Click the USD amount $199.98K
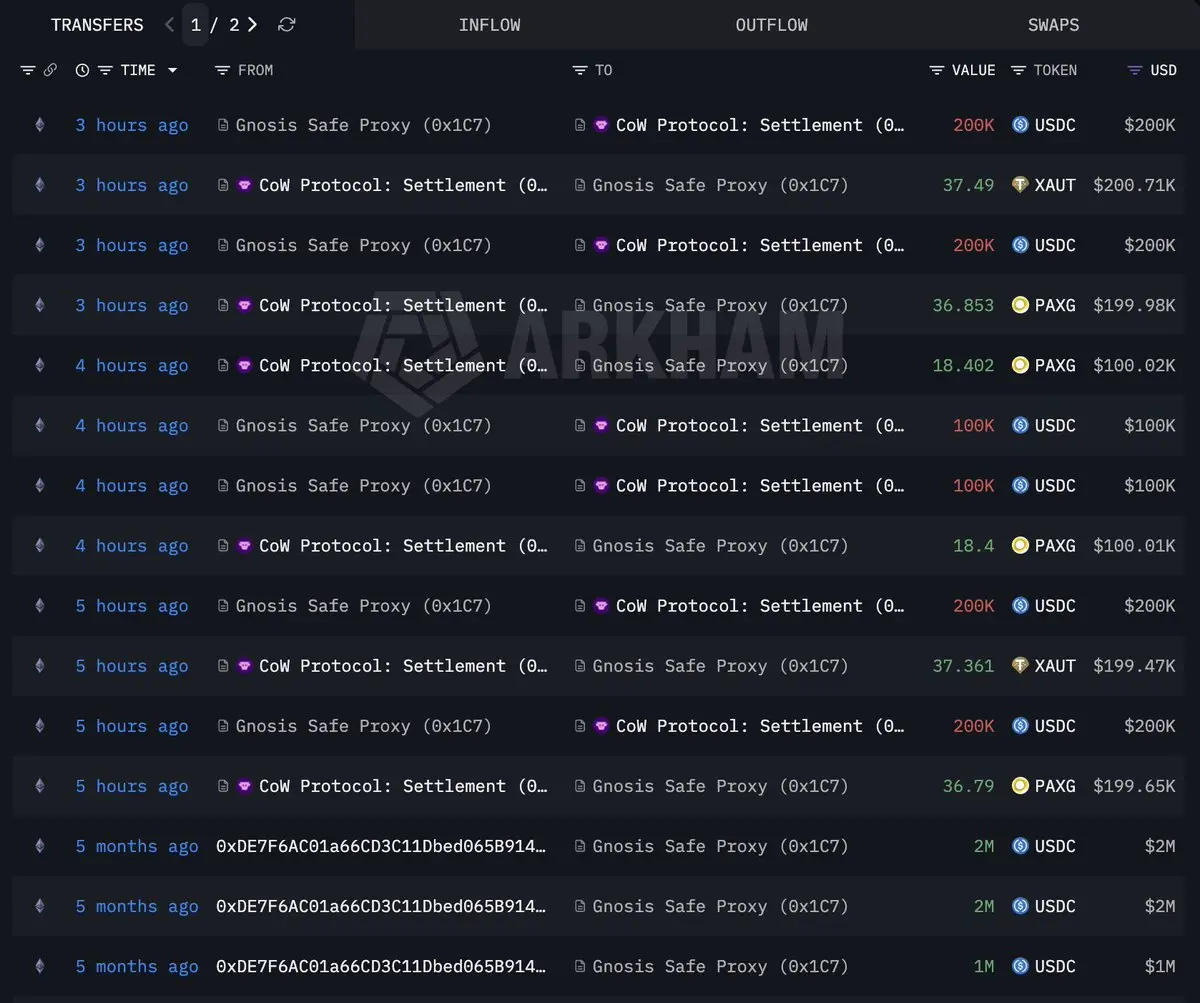This screenshot has height=1003, width=1200. click(x=1134, y=305)
